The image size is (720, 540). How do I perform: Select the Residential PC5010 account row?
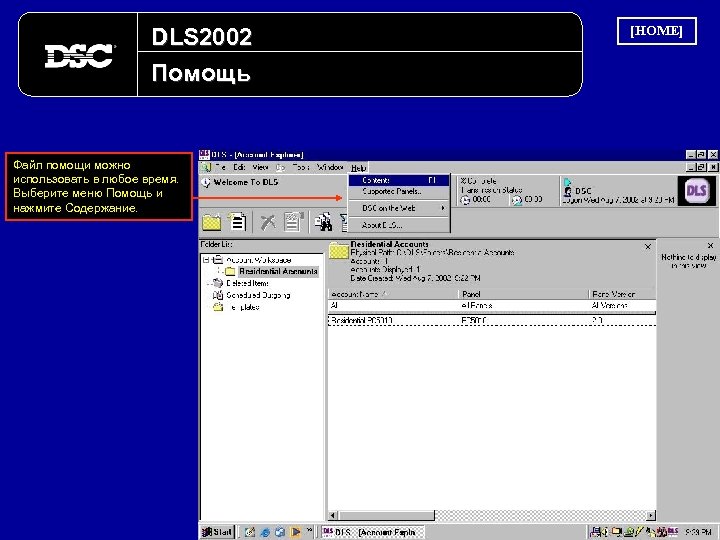pyautogui.click(x=492, y=321)
